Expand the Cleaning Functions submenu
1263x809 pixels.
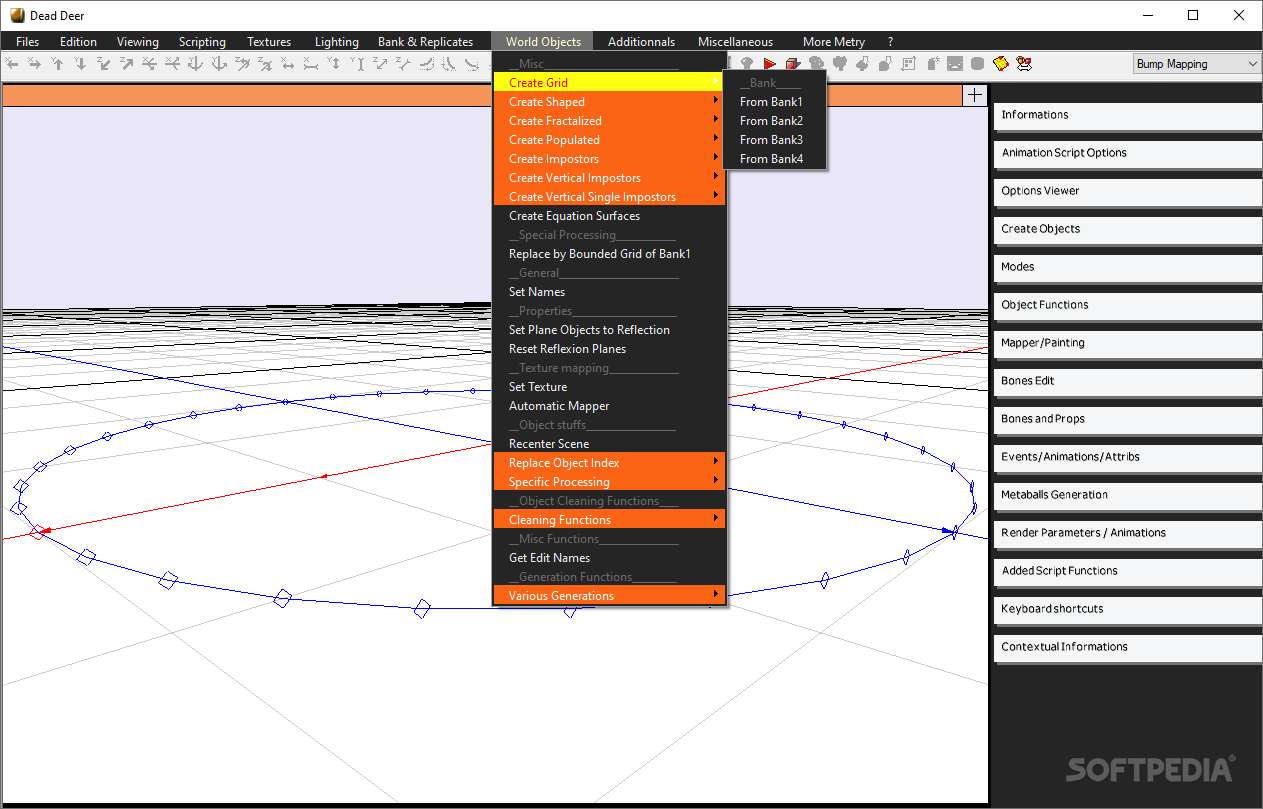(x=610, y=520)
